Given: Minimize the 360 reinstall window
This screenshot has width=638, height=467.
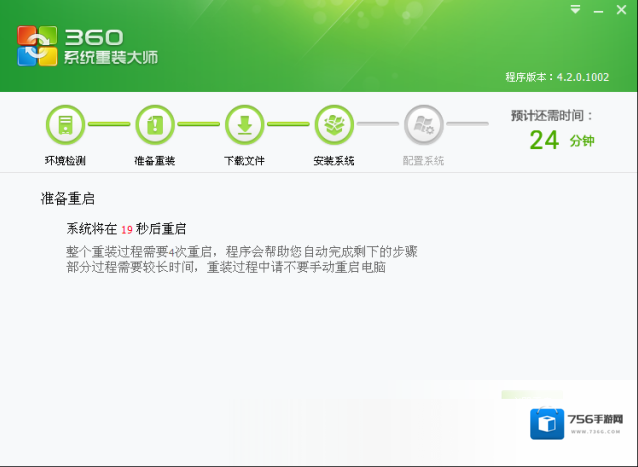Looking at the screenshot, I should pyautogui.click(x=598, y=9).
